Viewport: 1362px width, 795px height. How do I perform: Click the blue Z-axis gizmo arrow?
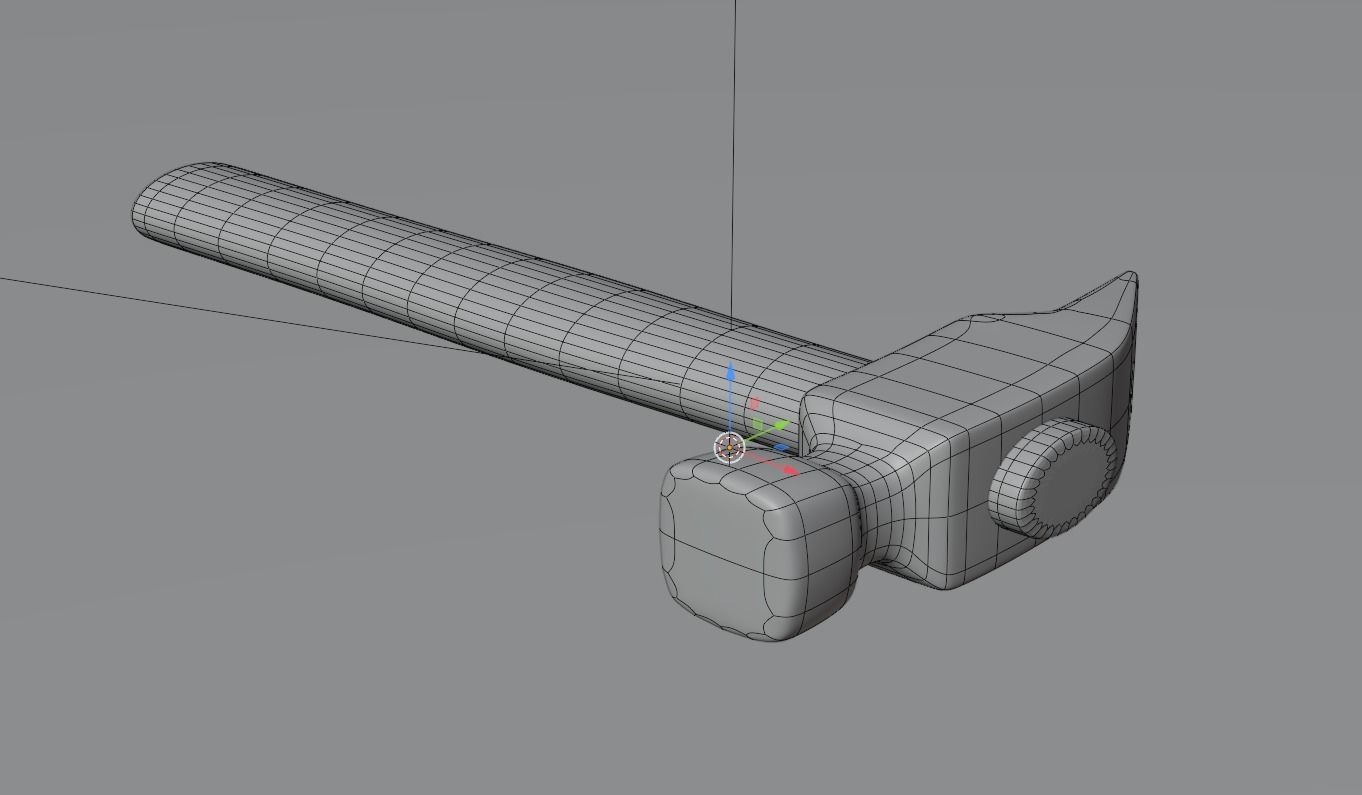(731, 372)
